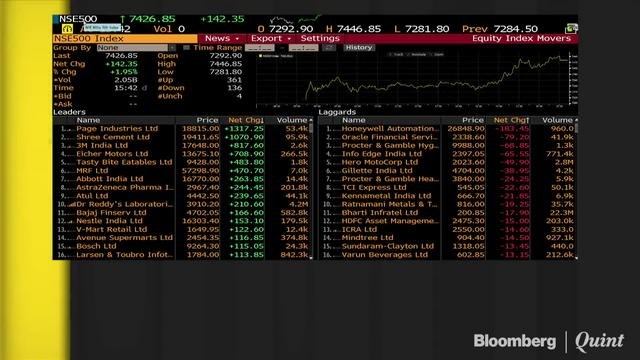Image resolution: width=640 pixels, height=360 pixels.
Task: Select the TCI Express Ltd row
Action: 446,187
